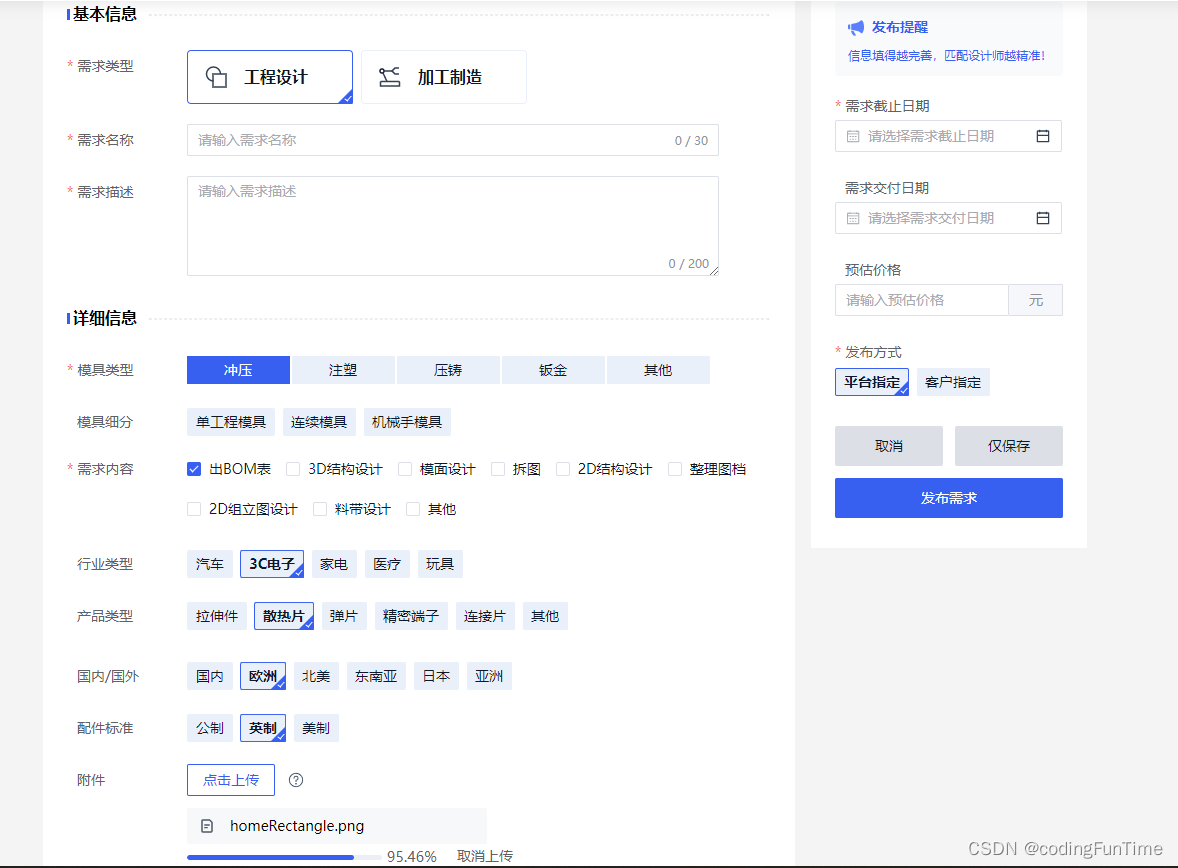Select 汽车 industry type

pyautogui.click(x=210, y=564)
